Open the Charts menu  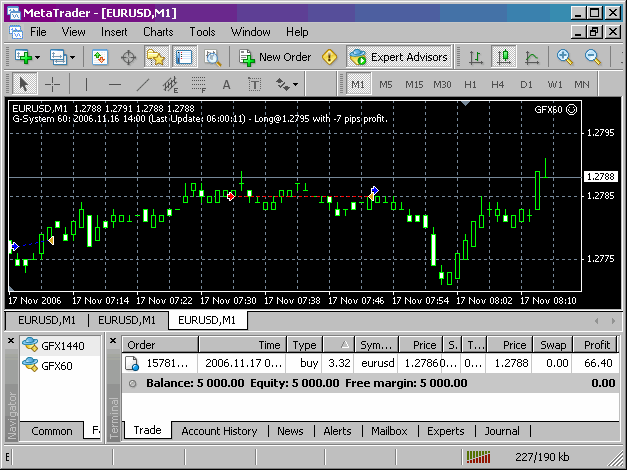coord(158,32)
